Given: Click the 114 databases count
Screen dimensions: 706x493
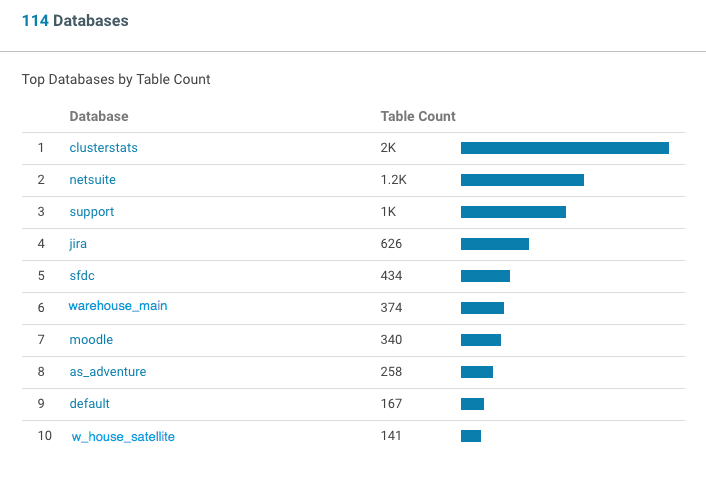Looking at the screenshot, I should tap(35, 20).
